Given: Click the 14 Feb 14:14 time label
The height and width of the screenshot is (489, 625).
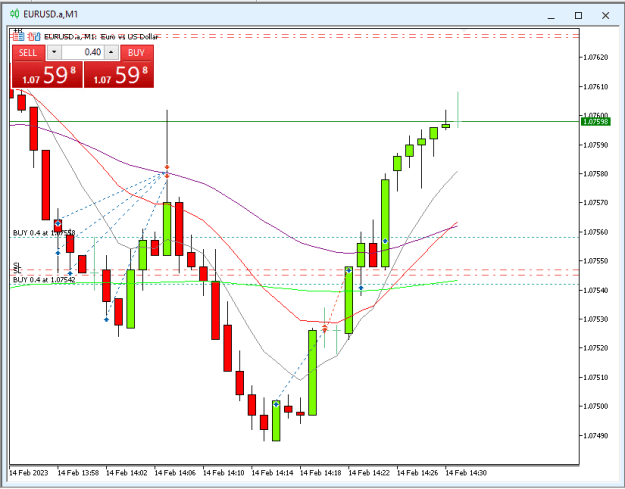Looking at the screenshot, I should tap(272, 473).
